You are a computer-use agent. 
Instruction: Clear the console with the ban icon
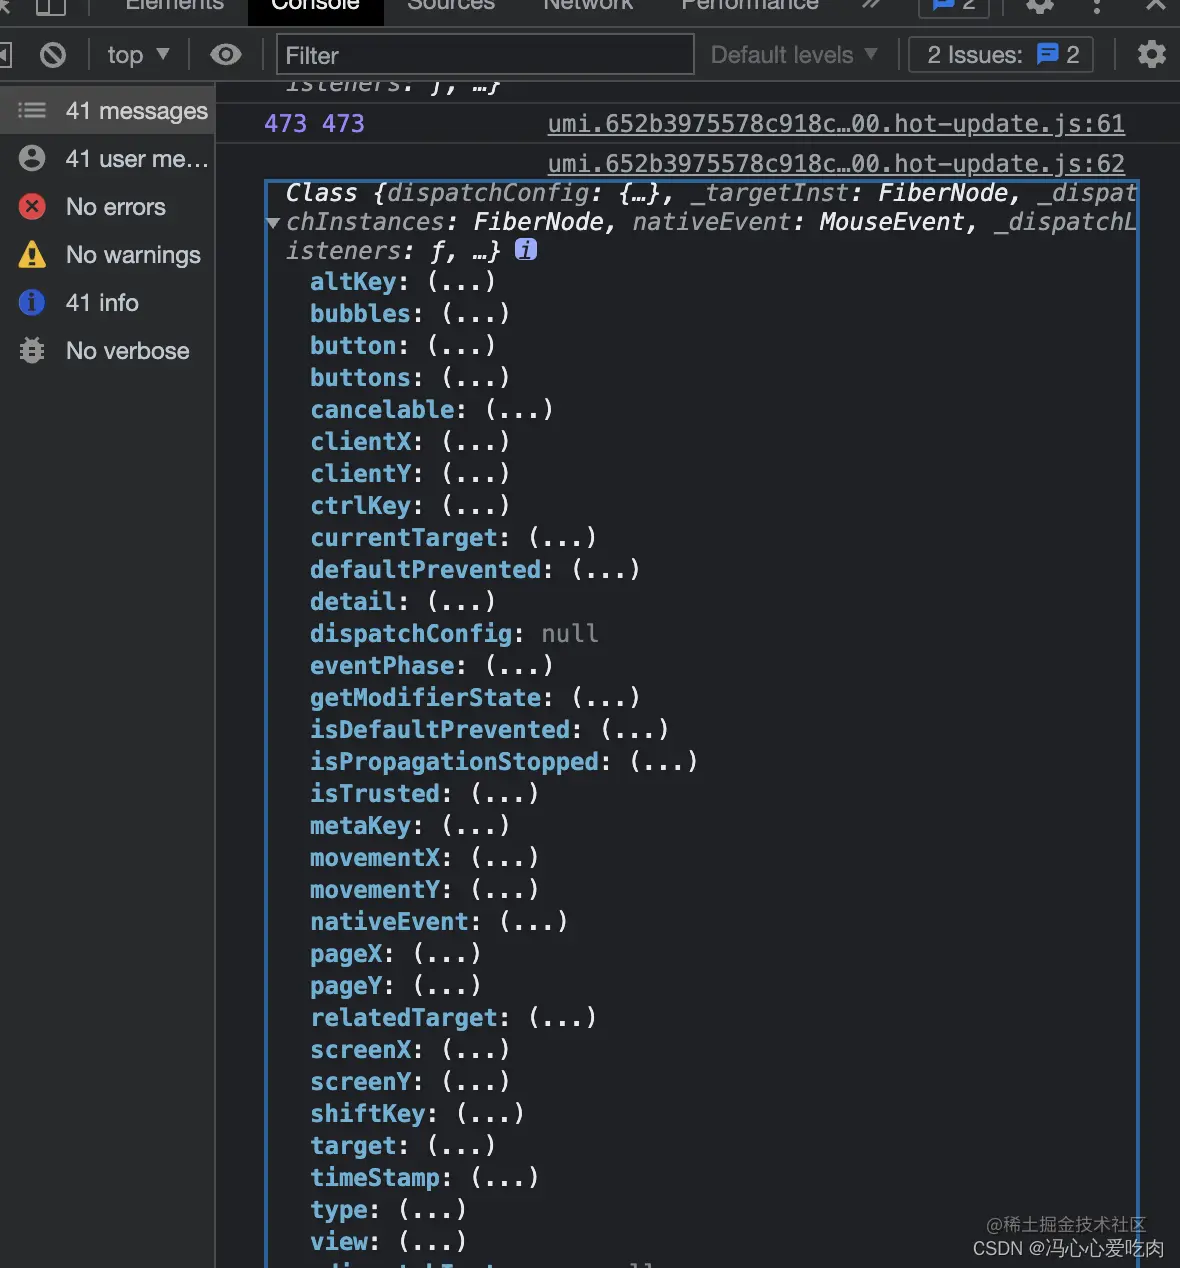click(53, 54)
